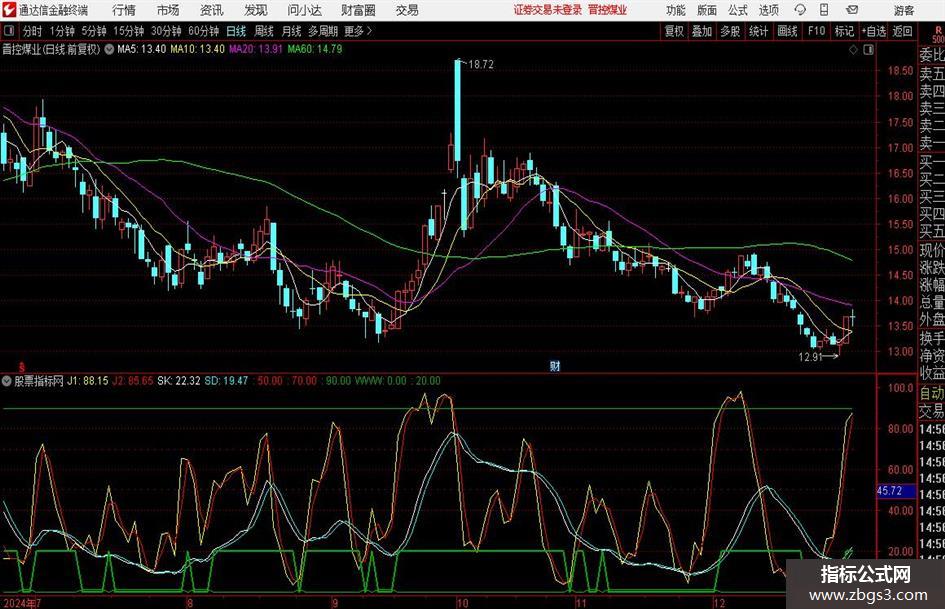Click the 股票指标网 indicator name
The width and height of the screenshot is (945, 609).
[39, 381]
